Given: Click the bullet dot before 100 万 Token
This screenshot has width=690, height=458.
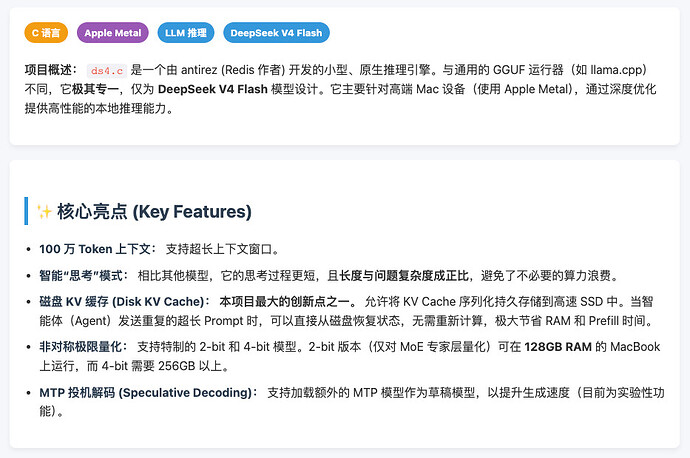Looking at the screenshot, I should point(29,249).
